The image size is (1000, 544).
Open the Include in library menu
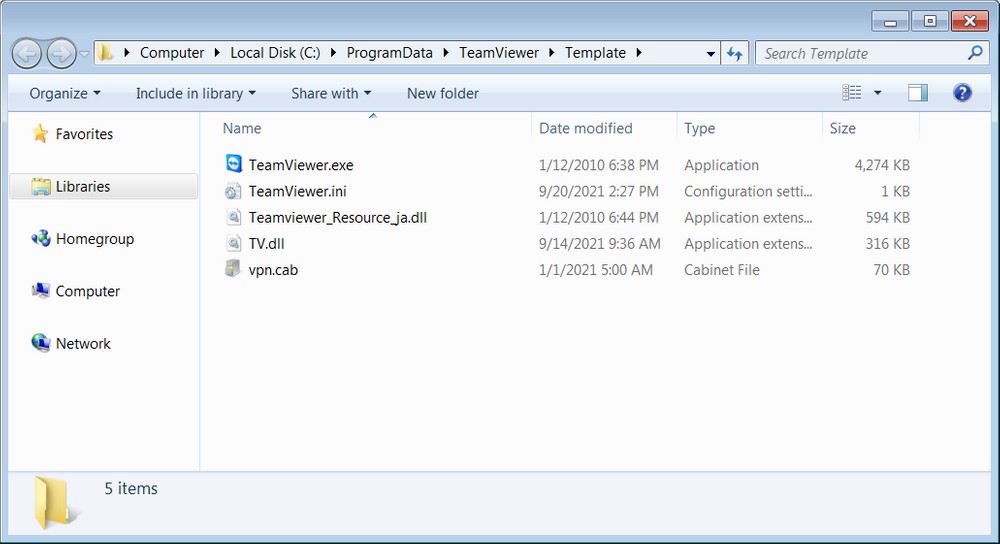coord(196,93)
